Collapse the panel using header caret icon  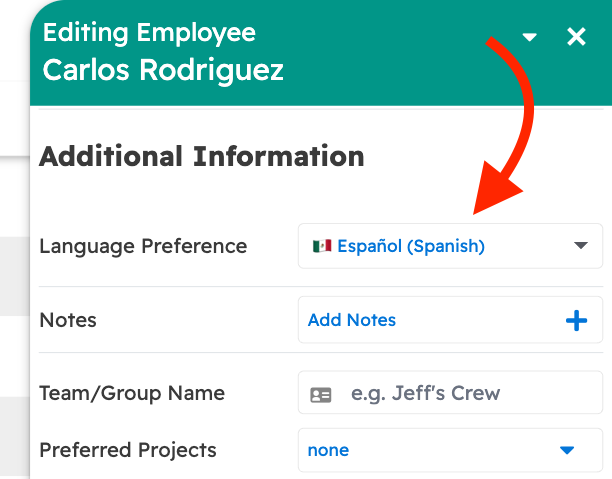[x=530, y=37]
